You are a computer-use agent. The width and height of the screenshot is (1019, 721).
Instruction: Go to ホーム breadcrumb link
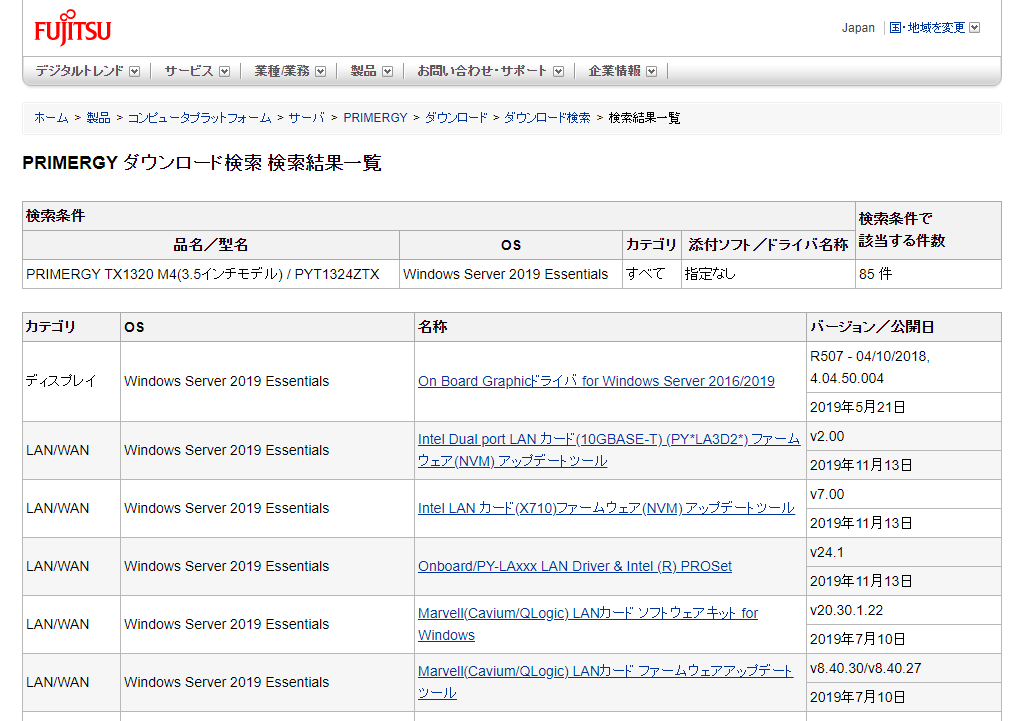point(51,118)
